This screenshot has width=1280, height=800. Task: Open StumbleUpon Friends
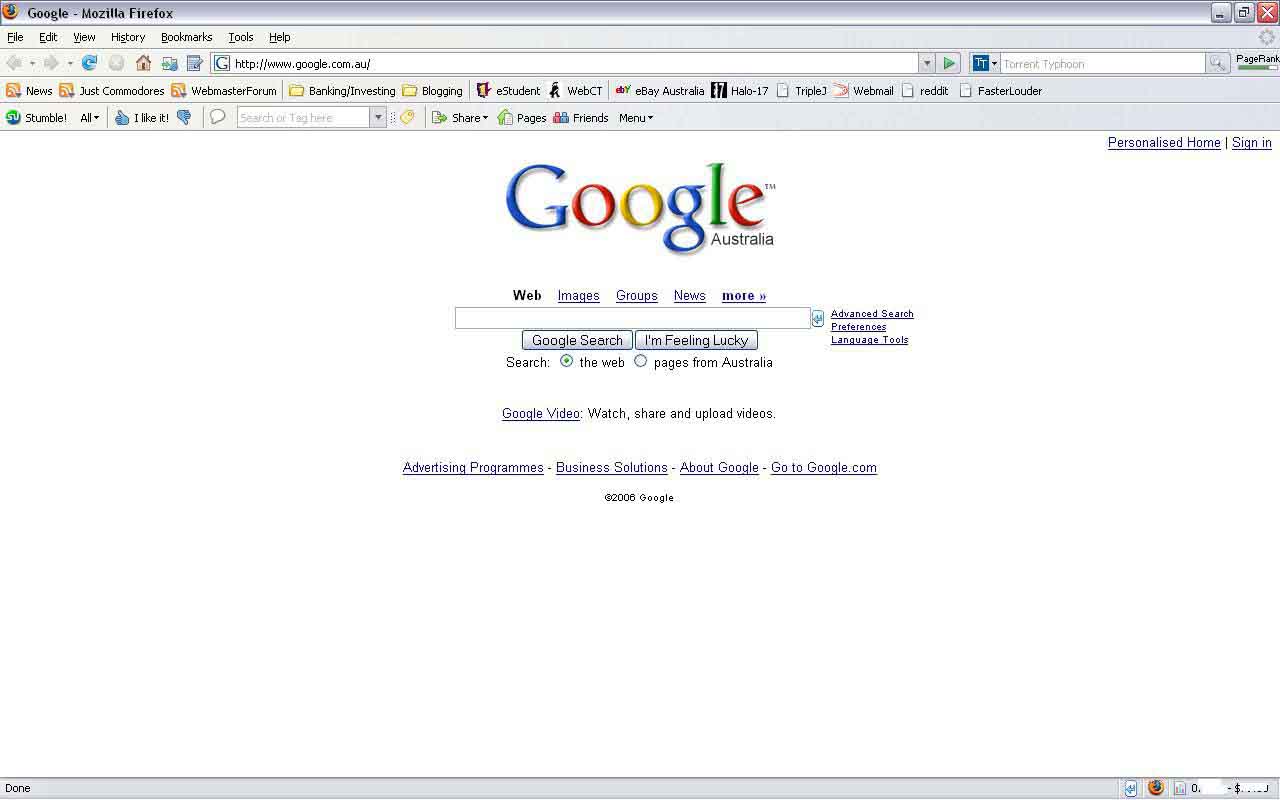(580, 118)
